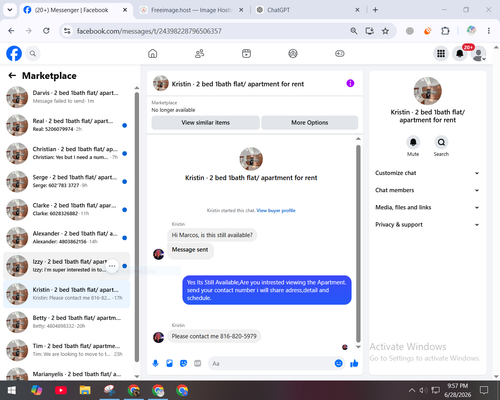500x400 pixels.
Task: Click the taskbar volume icon
Action: tap(423, 390)
